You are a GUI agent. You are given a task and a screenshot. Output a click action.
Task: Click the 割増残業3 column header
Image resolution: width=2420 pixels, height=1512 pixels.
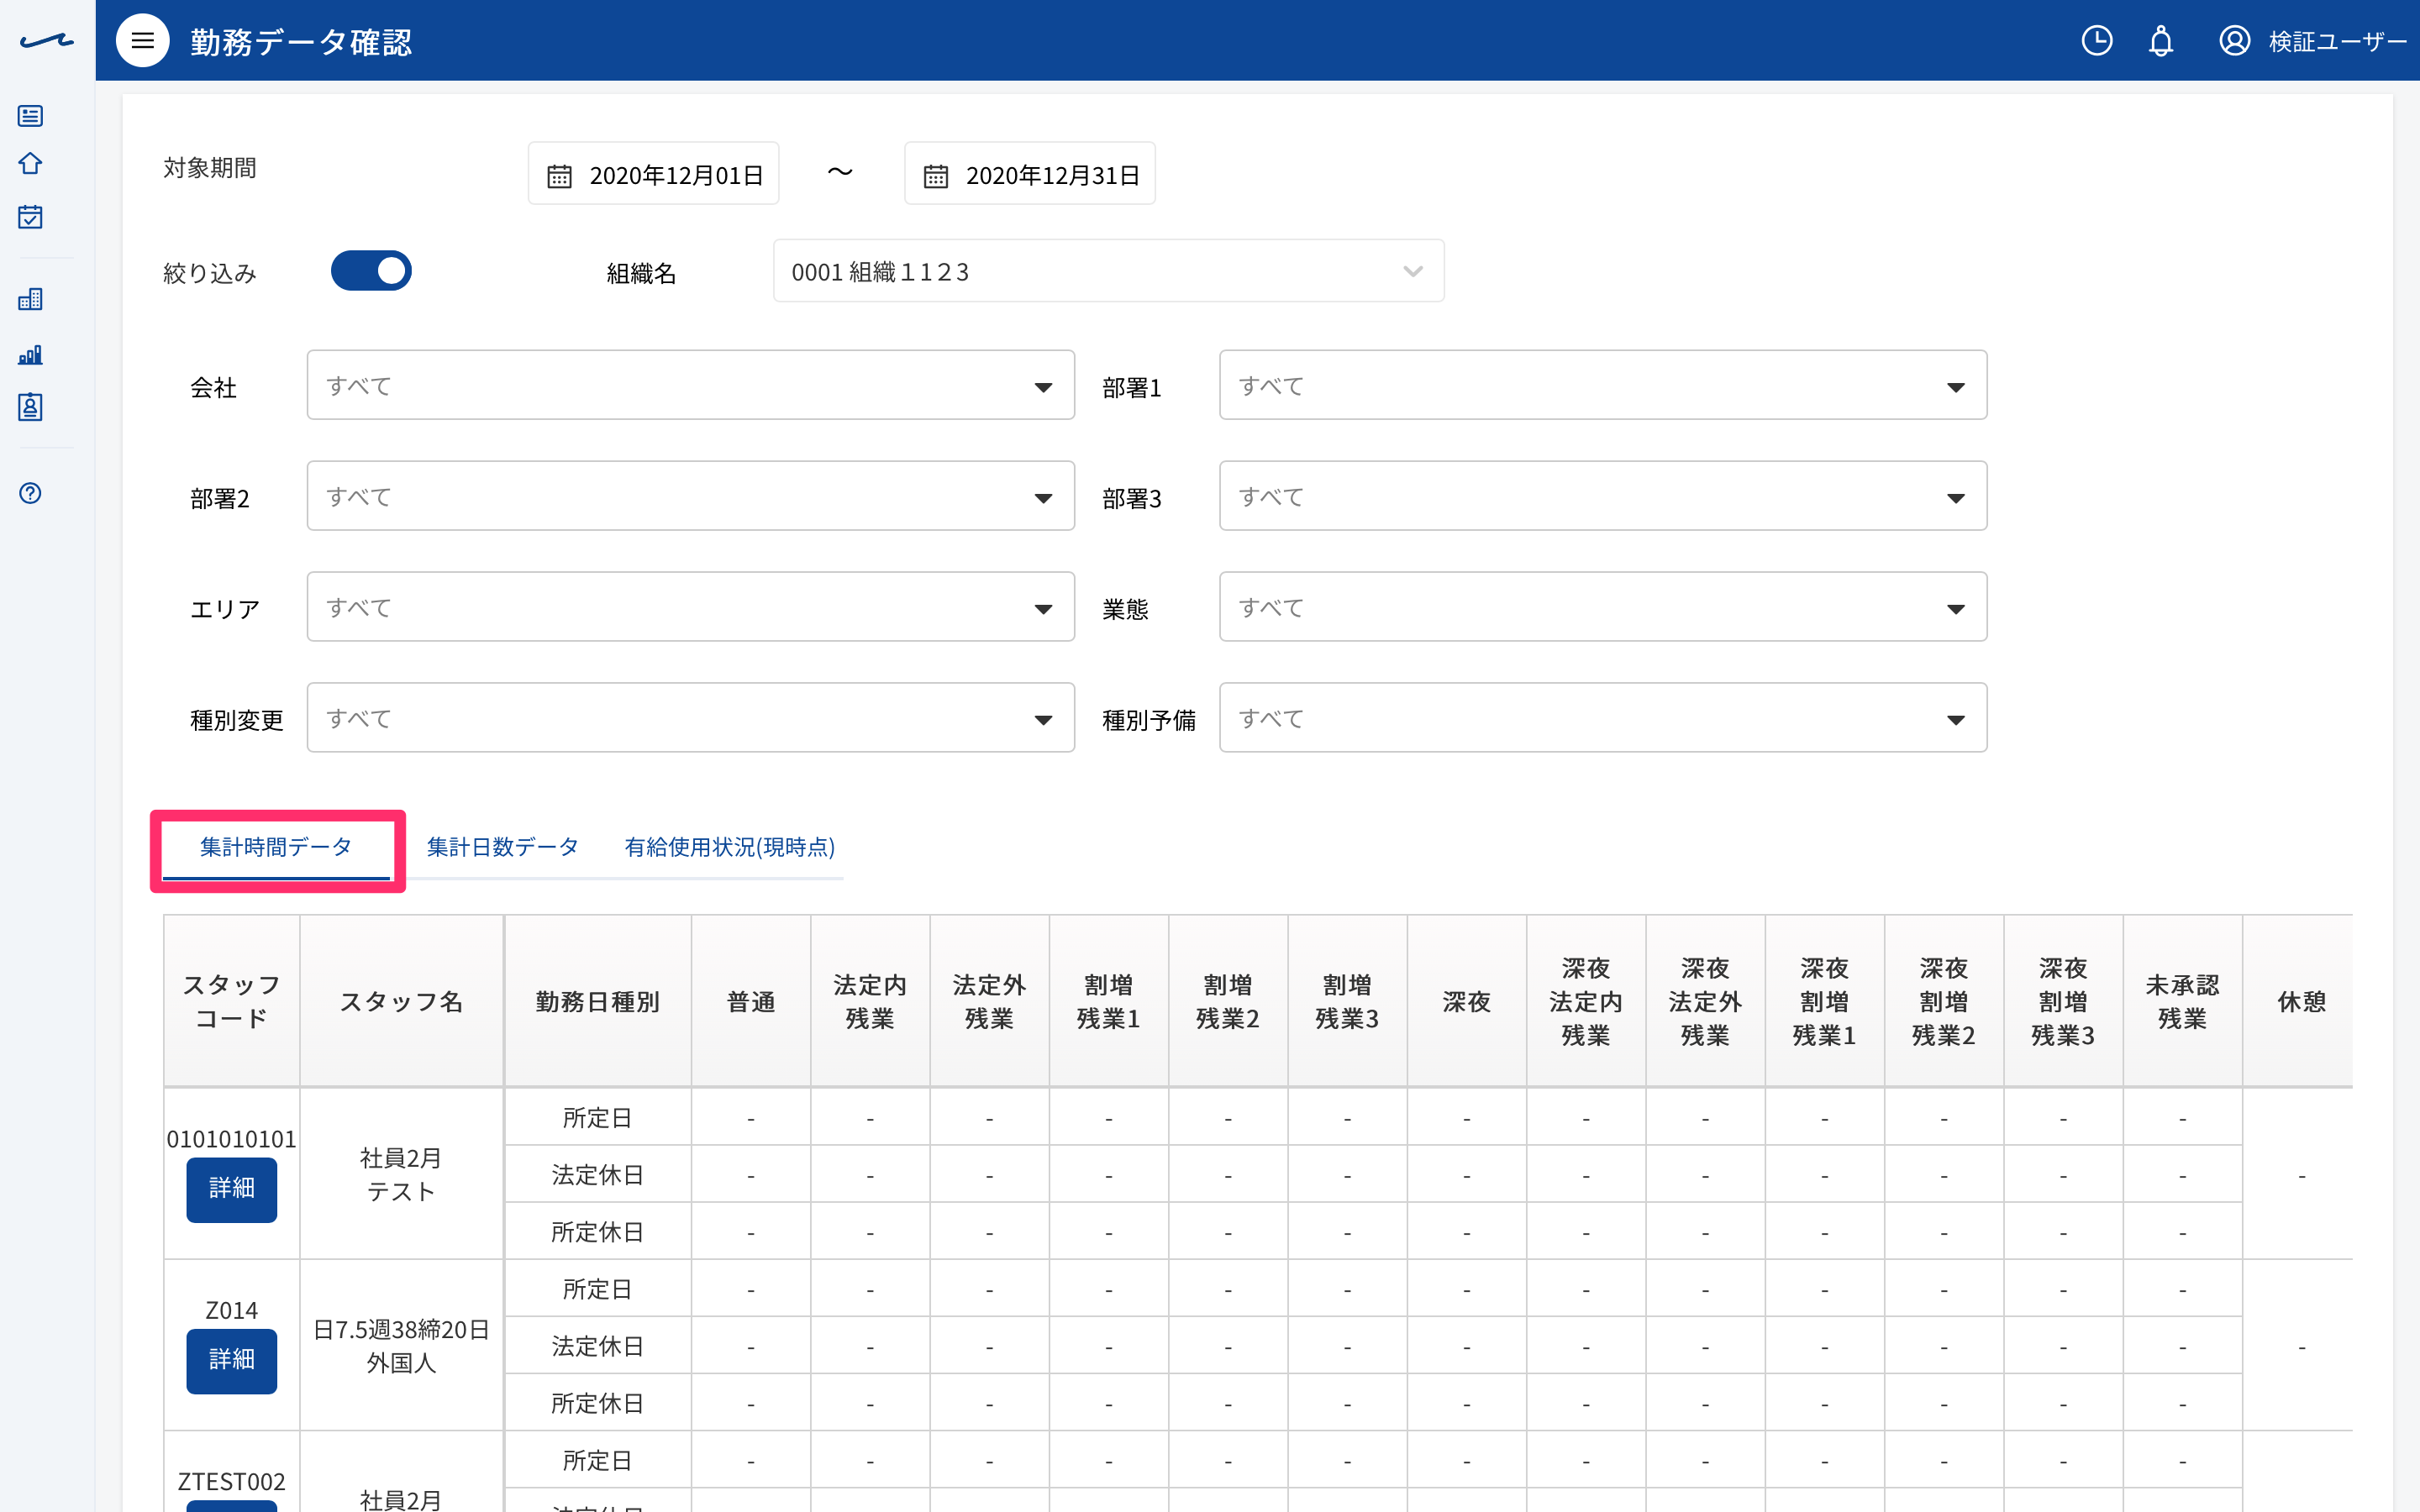(1347, 1002)
